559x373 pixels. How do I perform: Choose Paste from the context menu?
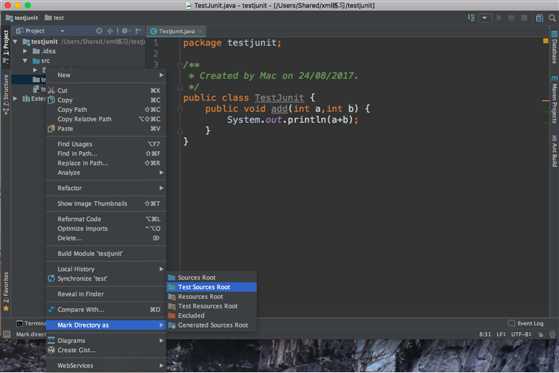pos(107,129)
